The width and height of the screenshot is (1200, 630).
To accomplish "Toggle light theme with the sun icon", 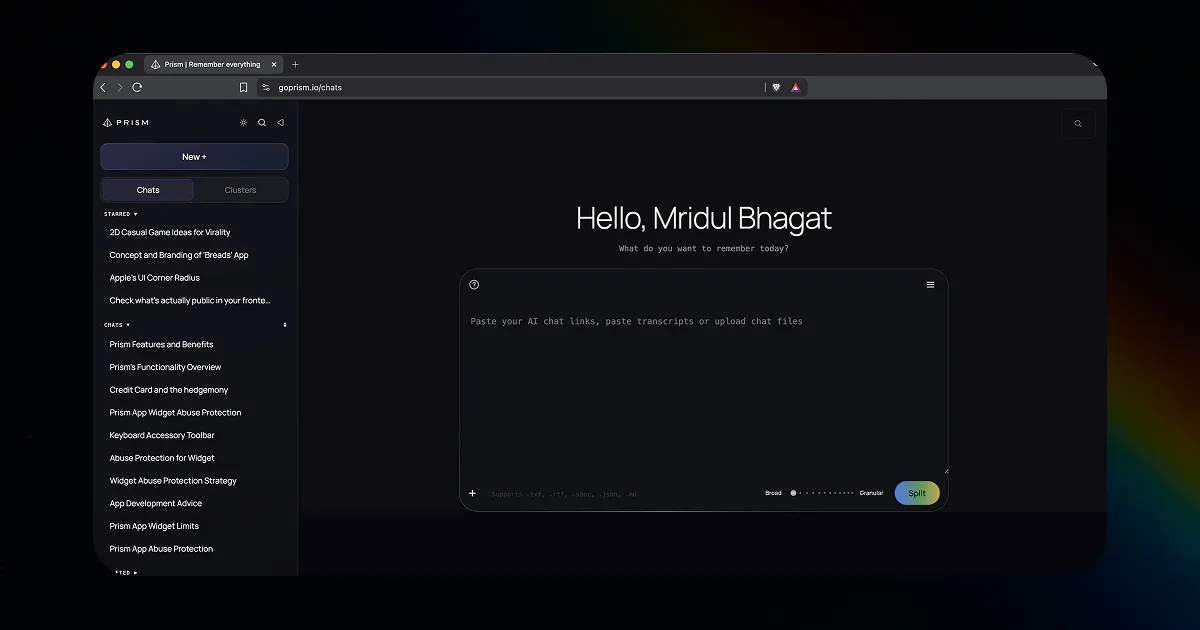I will coord(243,123).
